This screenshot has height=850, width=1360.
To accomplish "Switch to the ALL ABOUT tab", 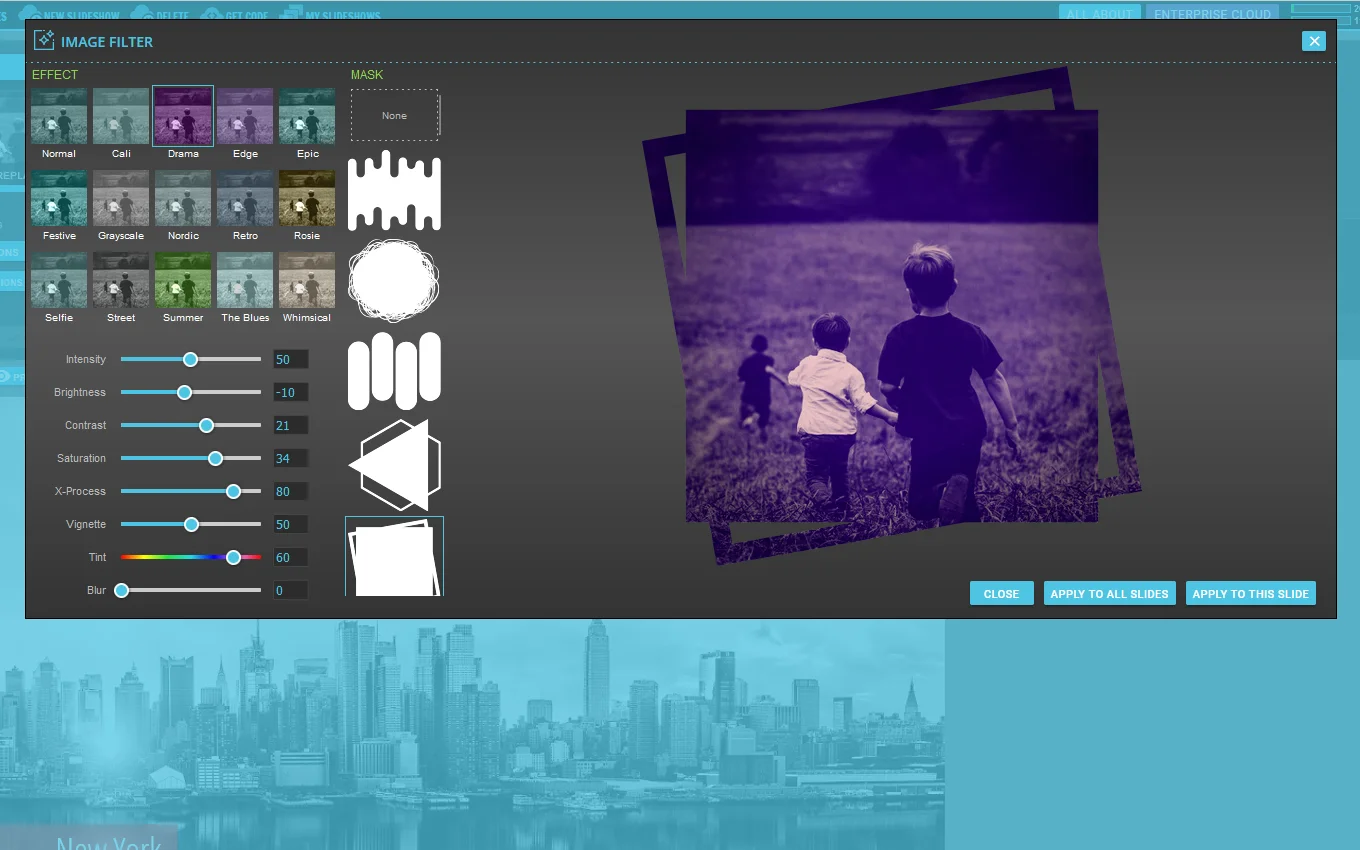I will coord(1100,14).
